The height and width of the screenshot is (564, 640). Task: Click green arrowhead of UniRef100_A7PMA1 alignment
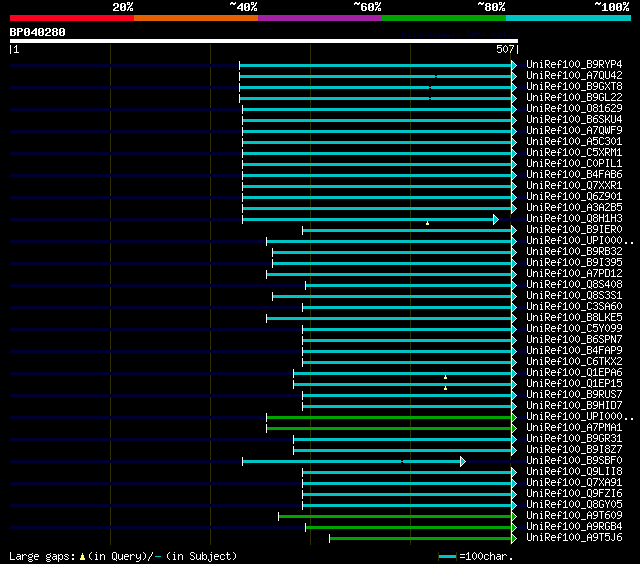[x=514, y=429]
